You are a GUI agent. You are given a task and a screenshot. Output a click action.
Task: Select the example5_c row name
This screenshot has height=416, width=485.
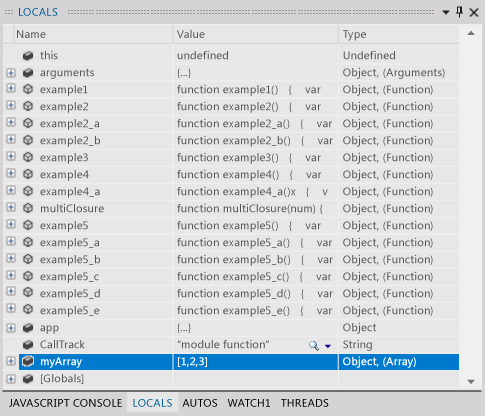(x=69, y=277)
